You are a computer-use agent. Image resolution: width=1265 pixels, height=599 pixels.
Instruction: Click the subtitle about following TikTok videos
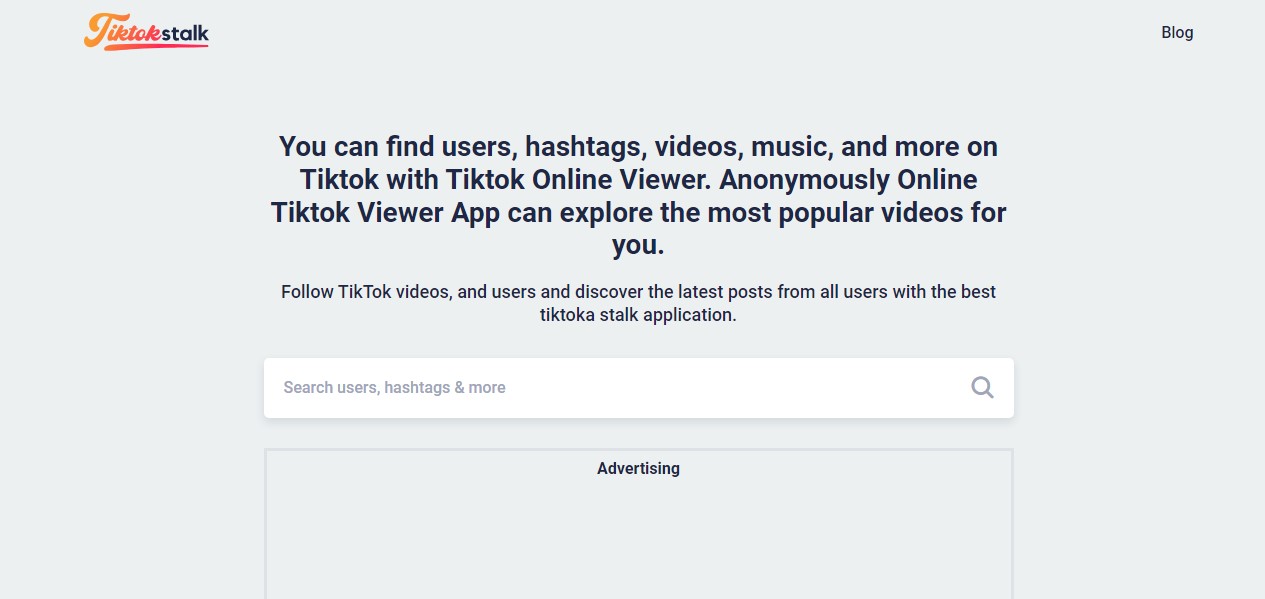click(638, 302)
